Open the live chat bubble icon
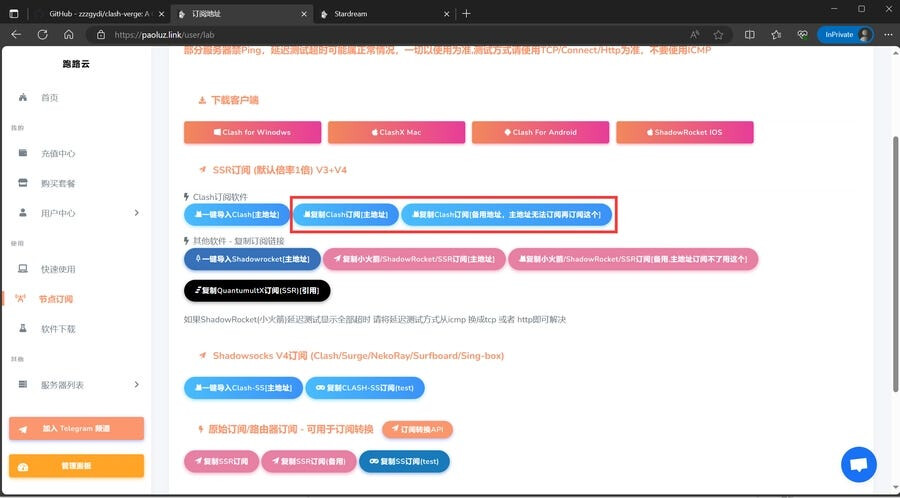Image resolution: width=900 pixels, height=498 pixels. click(x=859, y=464)
